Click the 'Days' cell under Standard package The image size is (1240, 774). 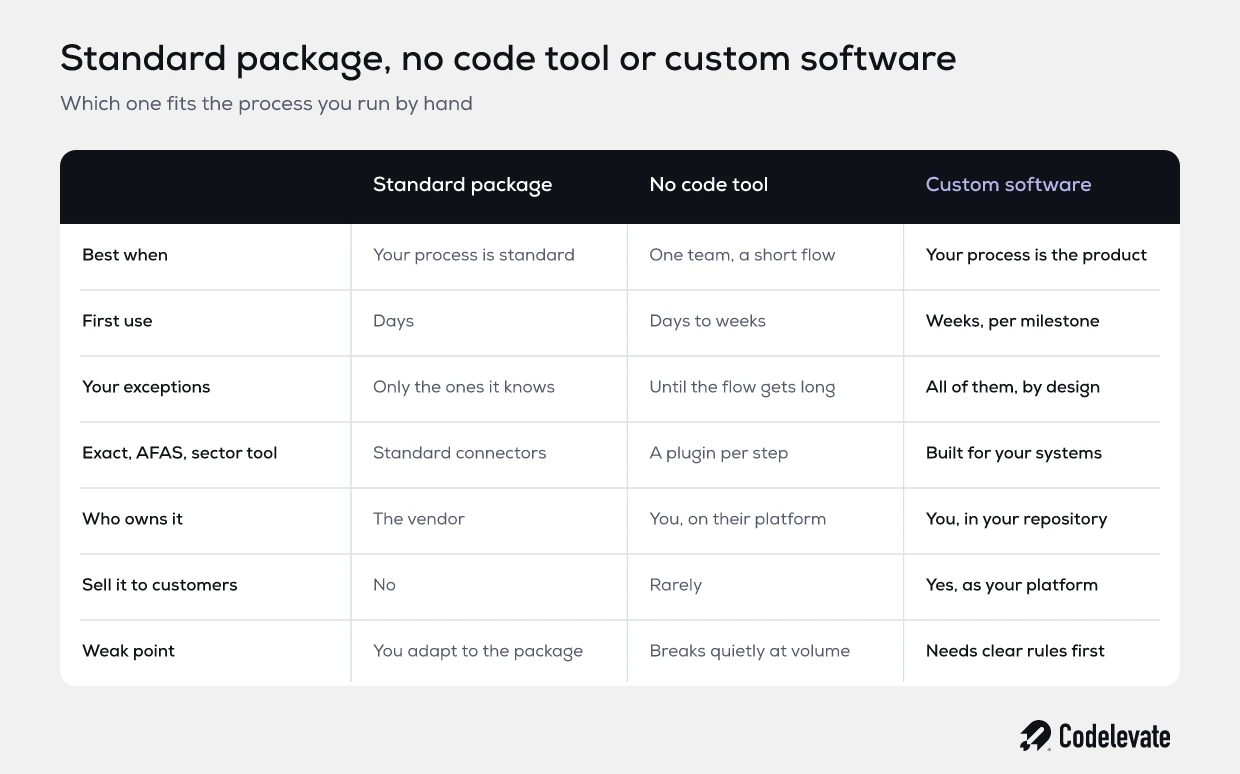tap(393, 321)
